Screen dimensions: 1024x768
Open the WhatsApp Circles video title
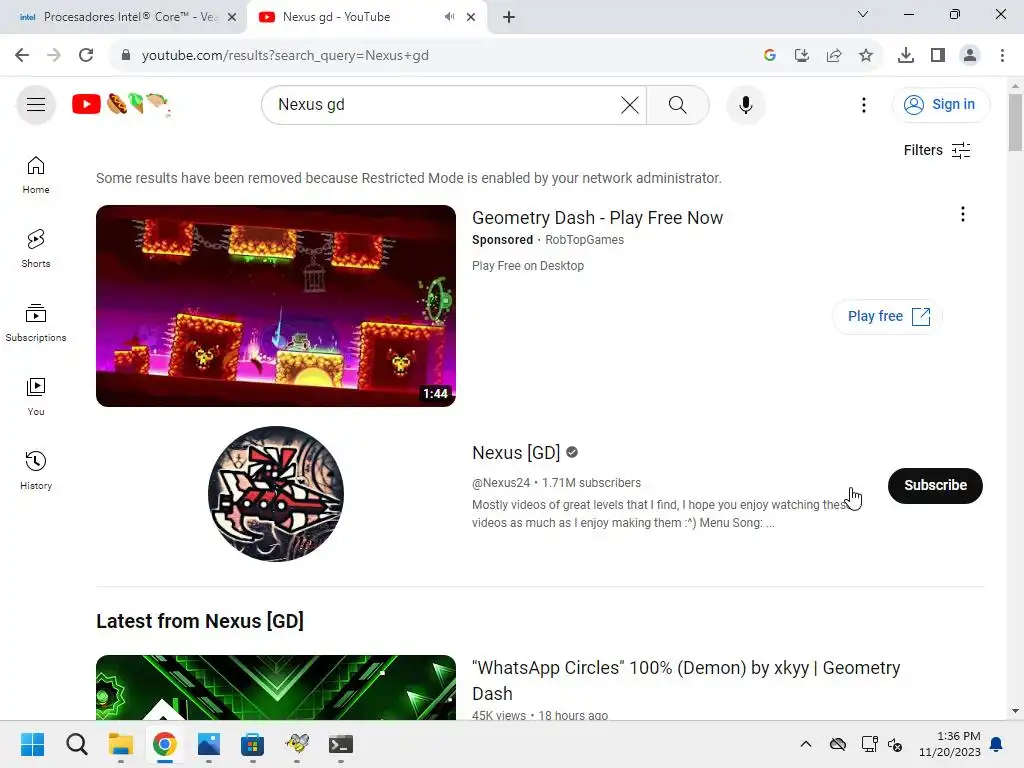pyautogui.click(x=686, y=680)
